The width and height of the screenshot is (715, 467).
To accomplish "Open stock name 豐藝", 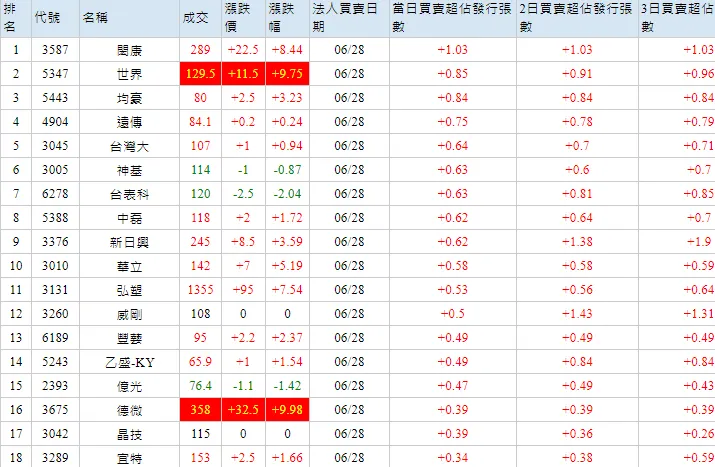I will pos(130,338).
